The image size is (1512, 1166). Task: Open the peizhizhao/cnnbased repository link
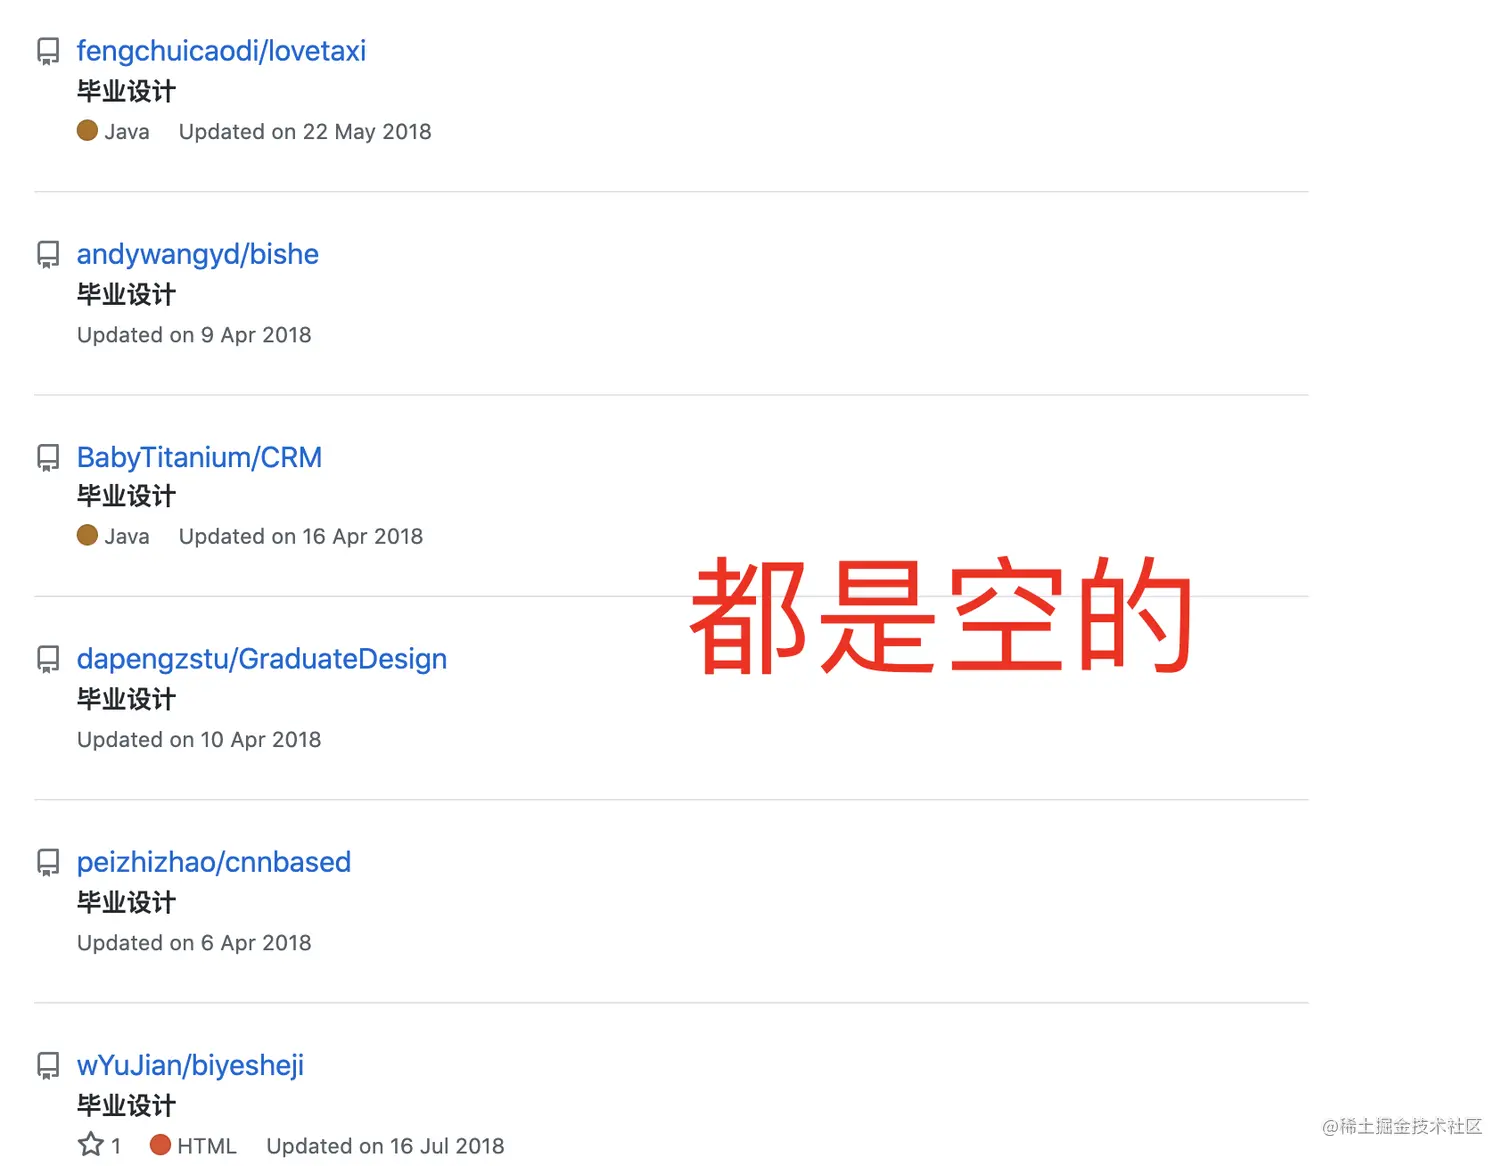click(214, 862)
